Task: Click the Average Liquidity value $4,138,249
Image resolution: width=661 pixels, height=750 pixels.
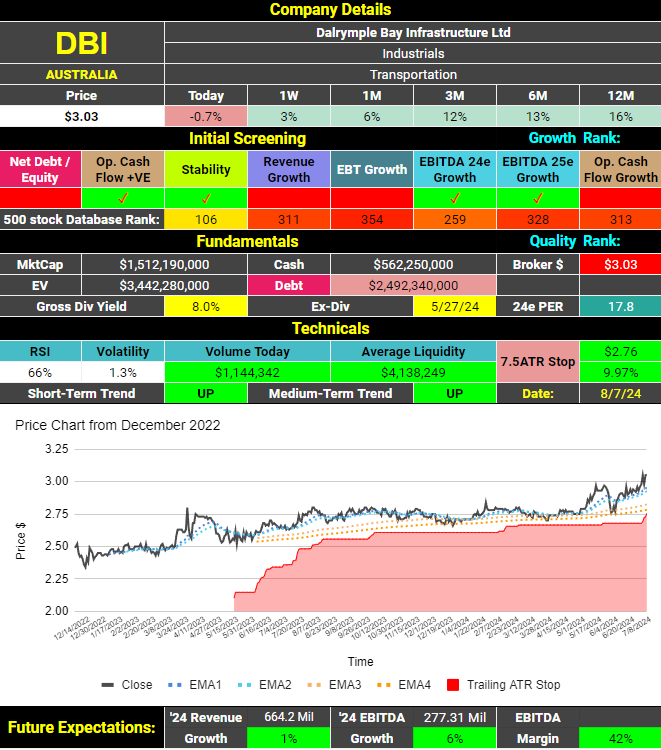Action: point(413,373)
